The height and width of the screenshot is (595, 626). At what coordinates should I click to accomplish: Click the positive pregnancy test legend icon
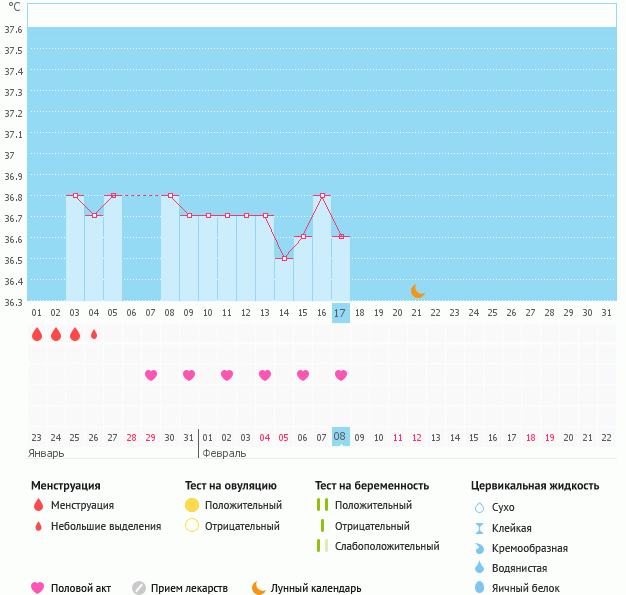(x=322, y=505)
